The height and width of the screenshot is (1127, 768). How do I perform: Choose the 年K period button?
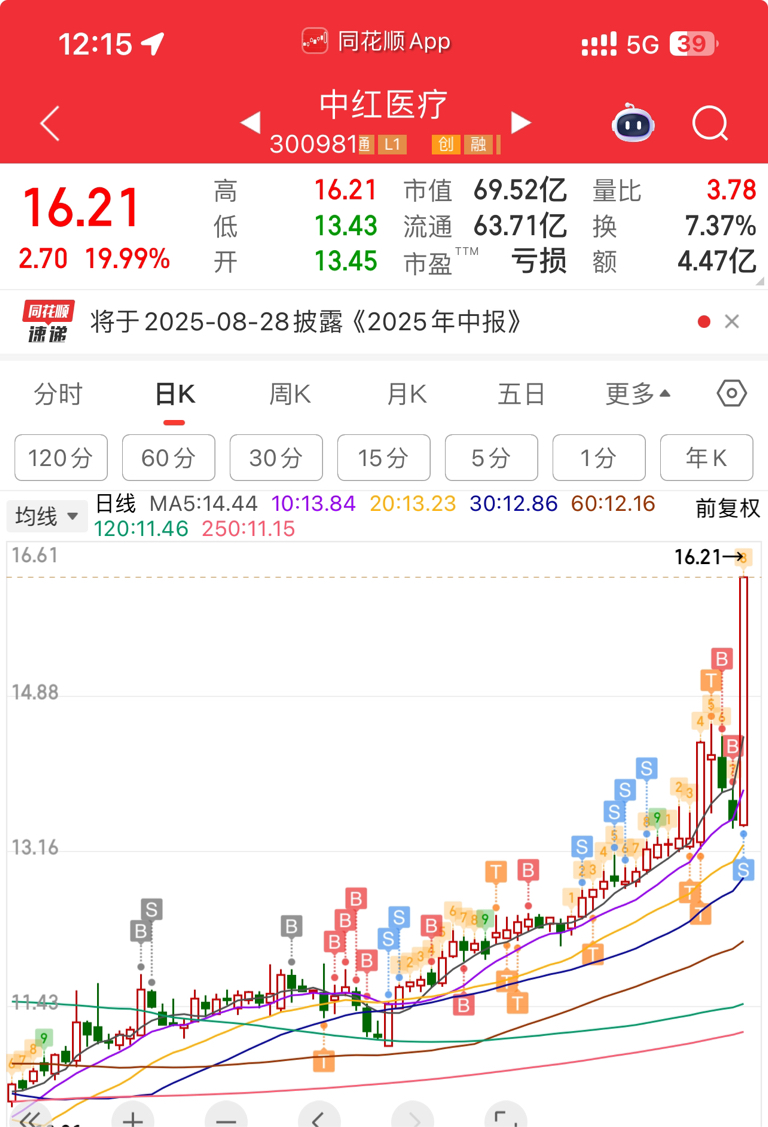(707, 457)
